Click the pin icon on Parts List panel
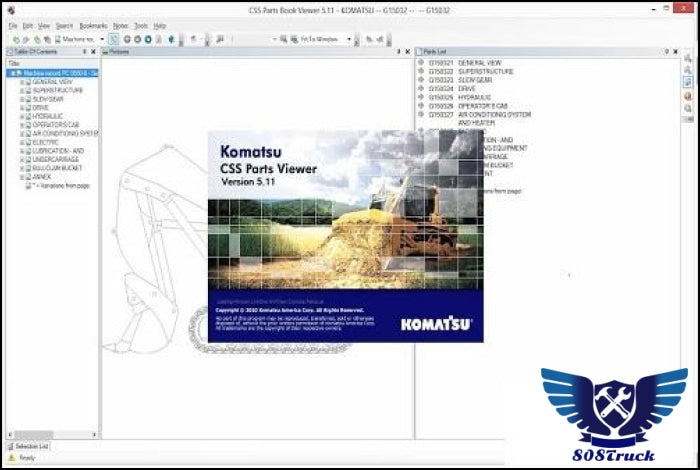700x470 pixels. click(668, 50)
